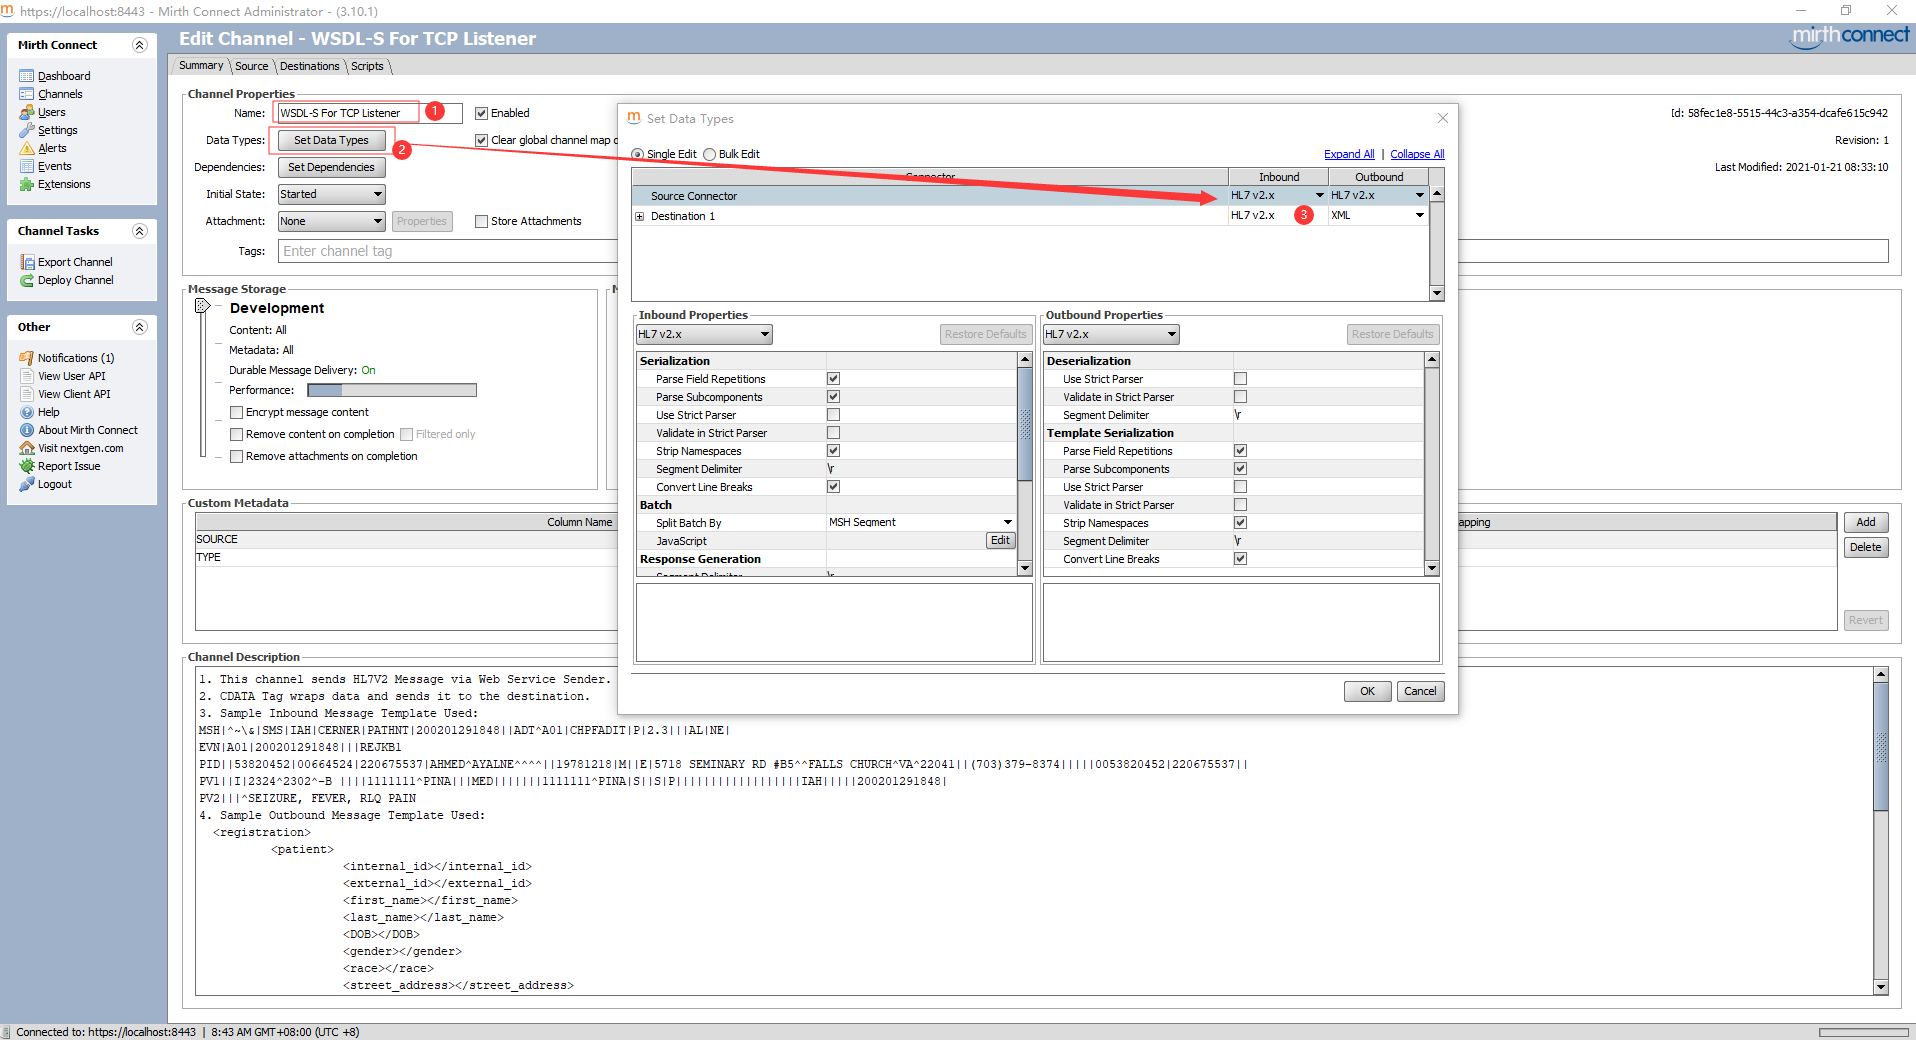Close the Set Data Types dialog
The width and height of the screenshot is (1916, 1040).
1443,118
